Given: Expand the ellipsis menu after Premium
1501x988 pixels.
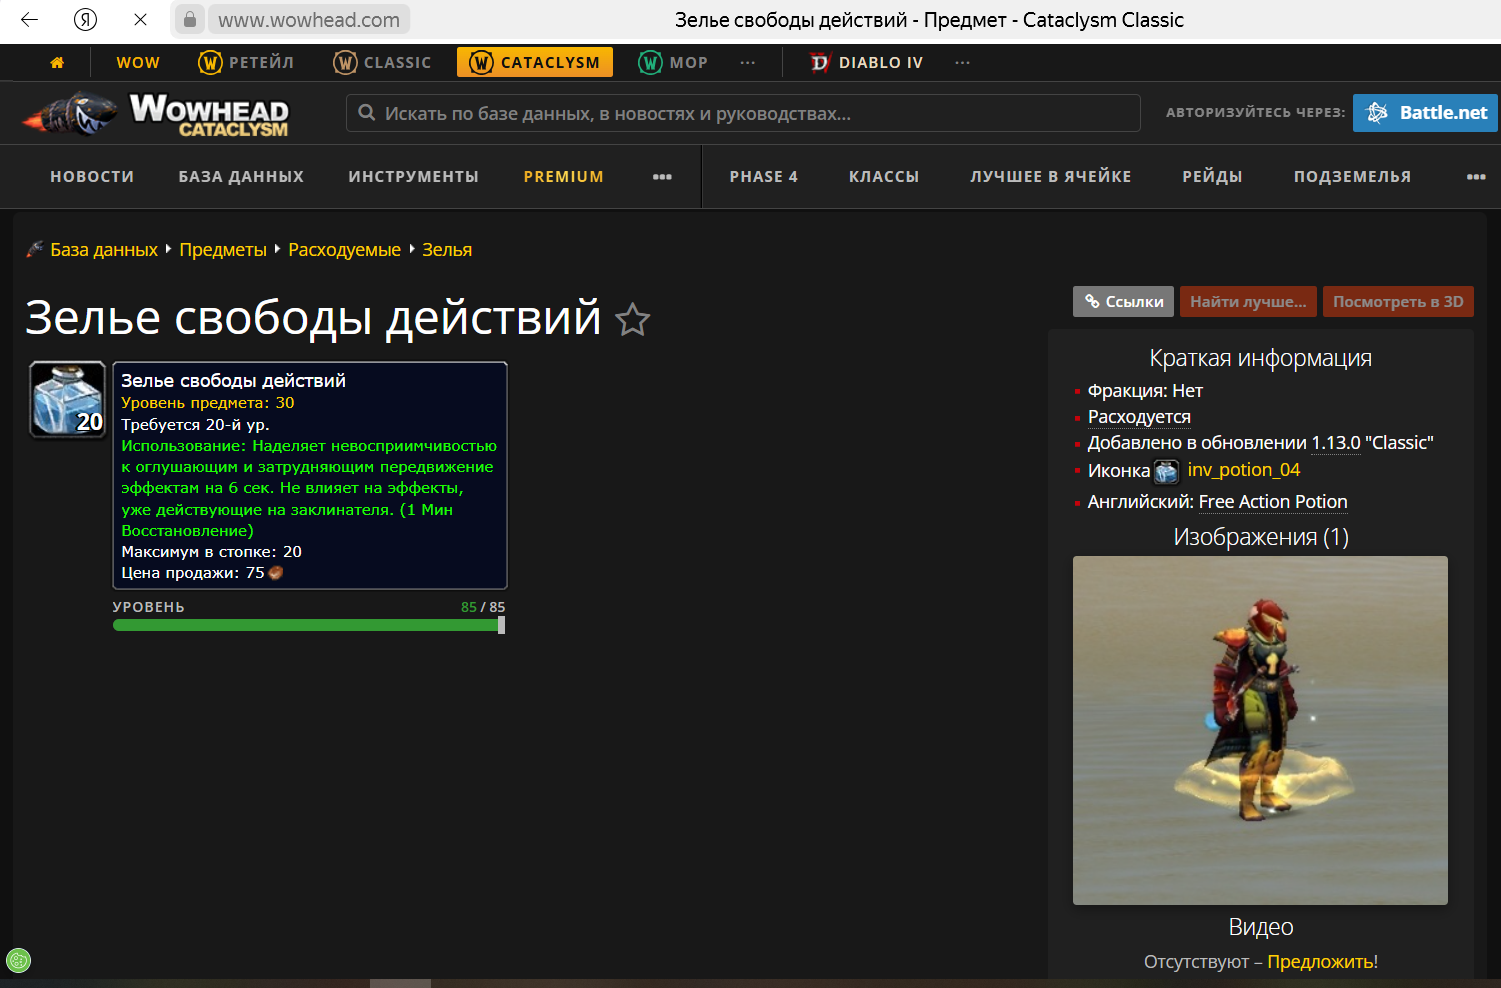Looking at the screenshot, I should pos(662,177).
